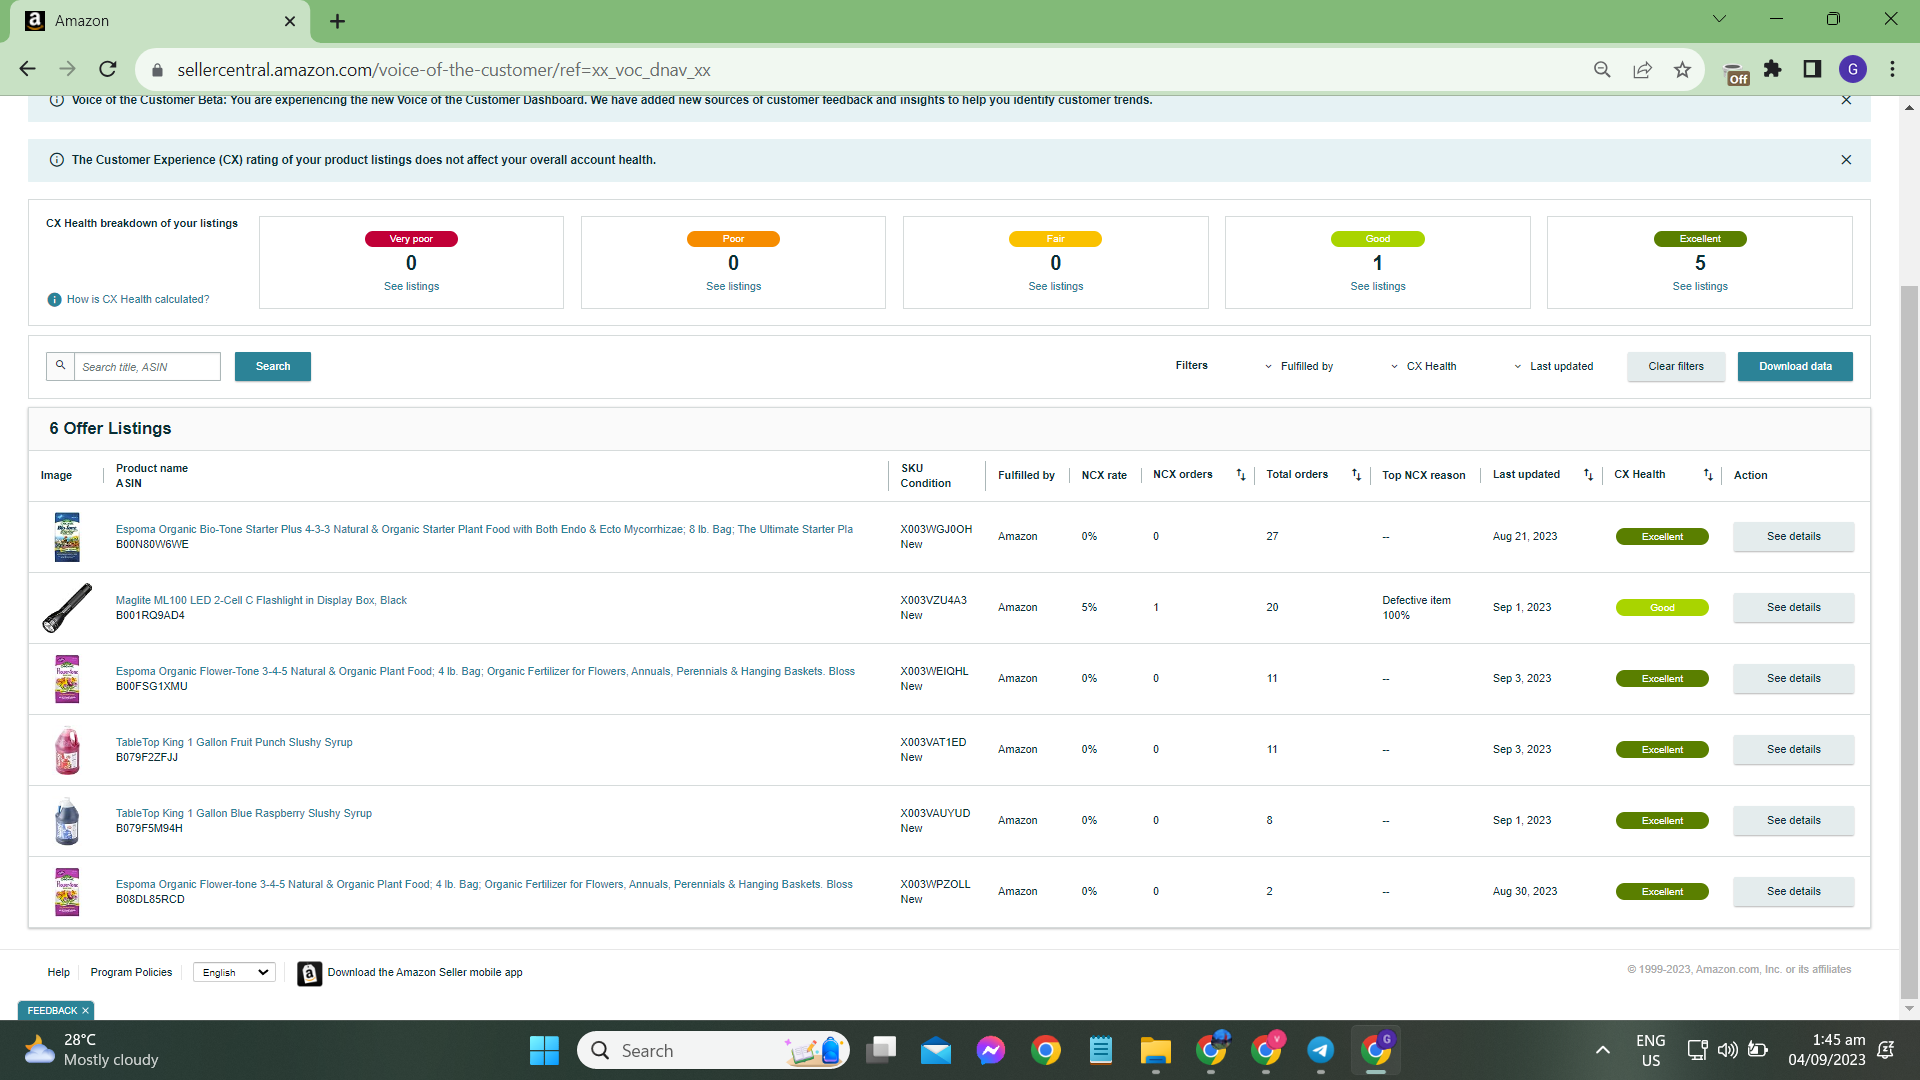The height and width of the screenshot is (1080, 1920).
Task: Open TableTop King Blue Raspberry Slushy Syrup link
Action: point(244,814)
